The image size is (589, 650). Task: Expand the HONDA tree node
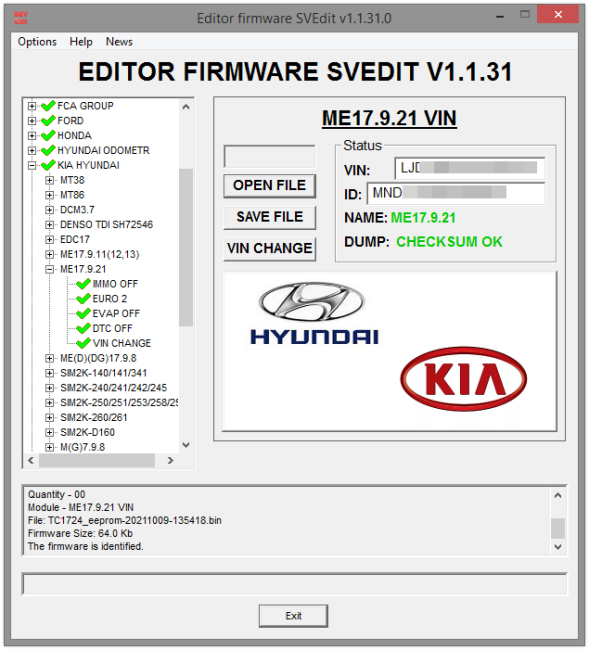coord(32,136)
